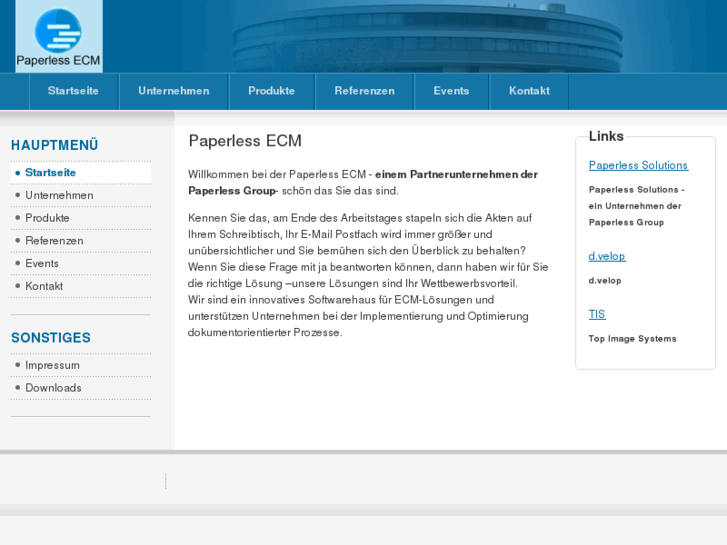The height and width of the screenshot is (545, 727).
Task: Select Referenzen in the Hauptmenü sidebar
Action: pyautogui.click(x=81, y=241)
